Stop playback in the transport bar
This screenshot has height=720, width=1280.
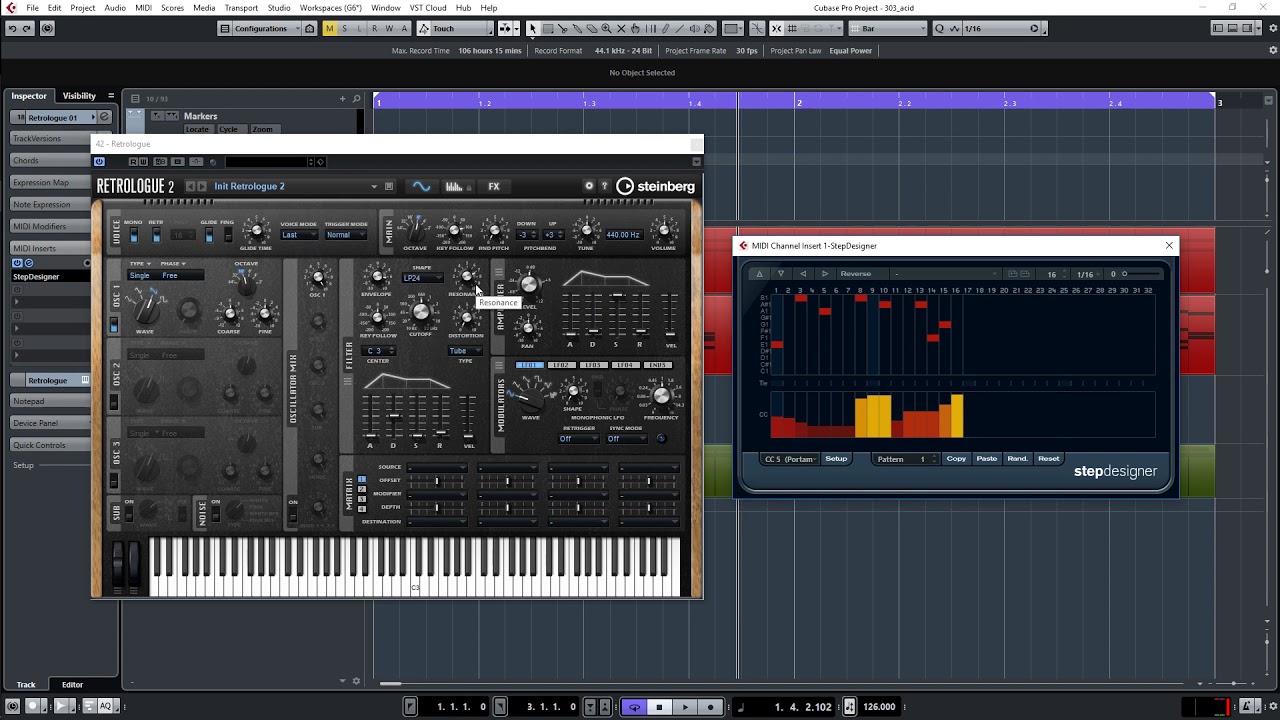pyautogui.click(x=659, y=707)
